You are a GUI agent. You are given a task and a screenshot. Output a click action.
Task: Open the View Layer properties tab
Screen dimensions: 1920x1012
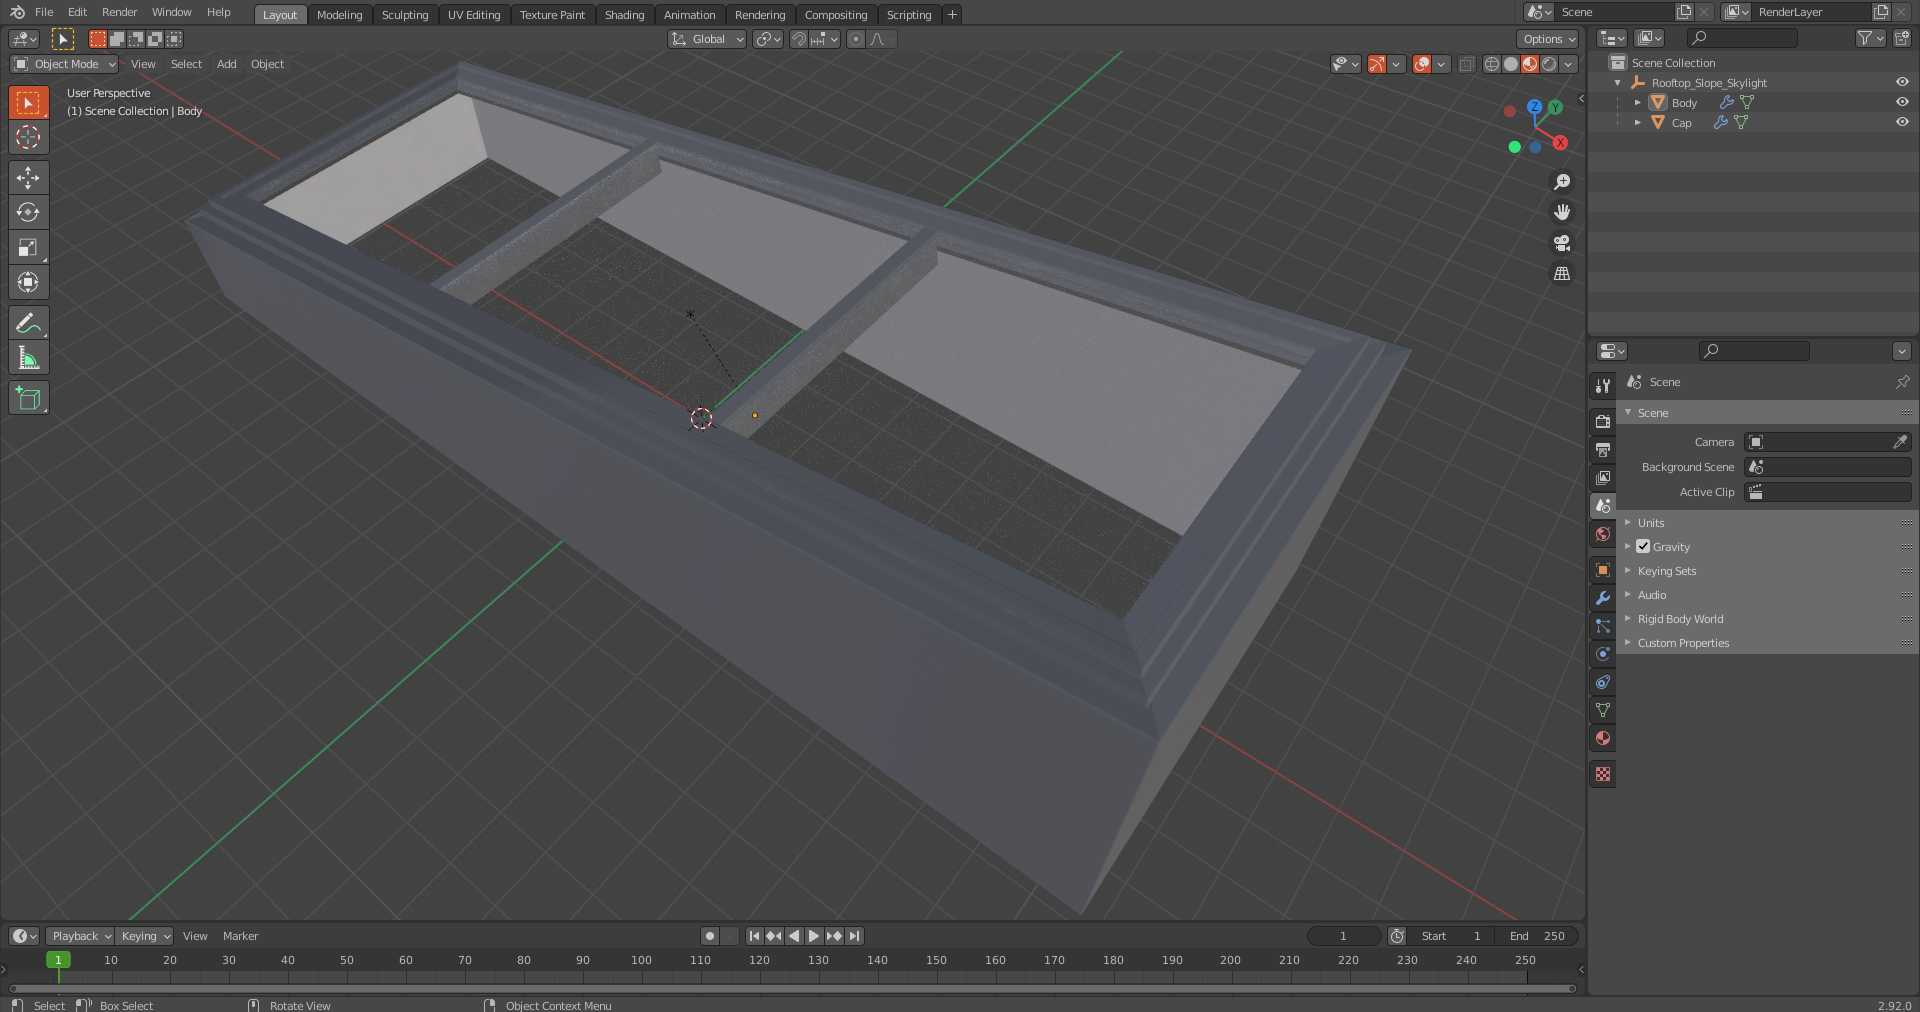(1603, 478)
